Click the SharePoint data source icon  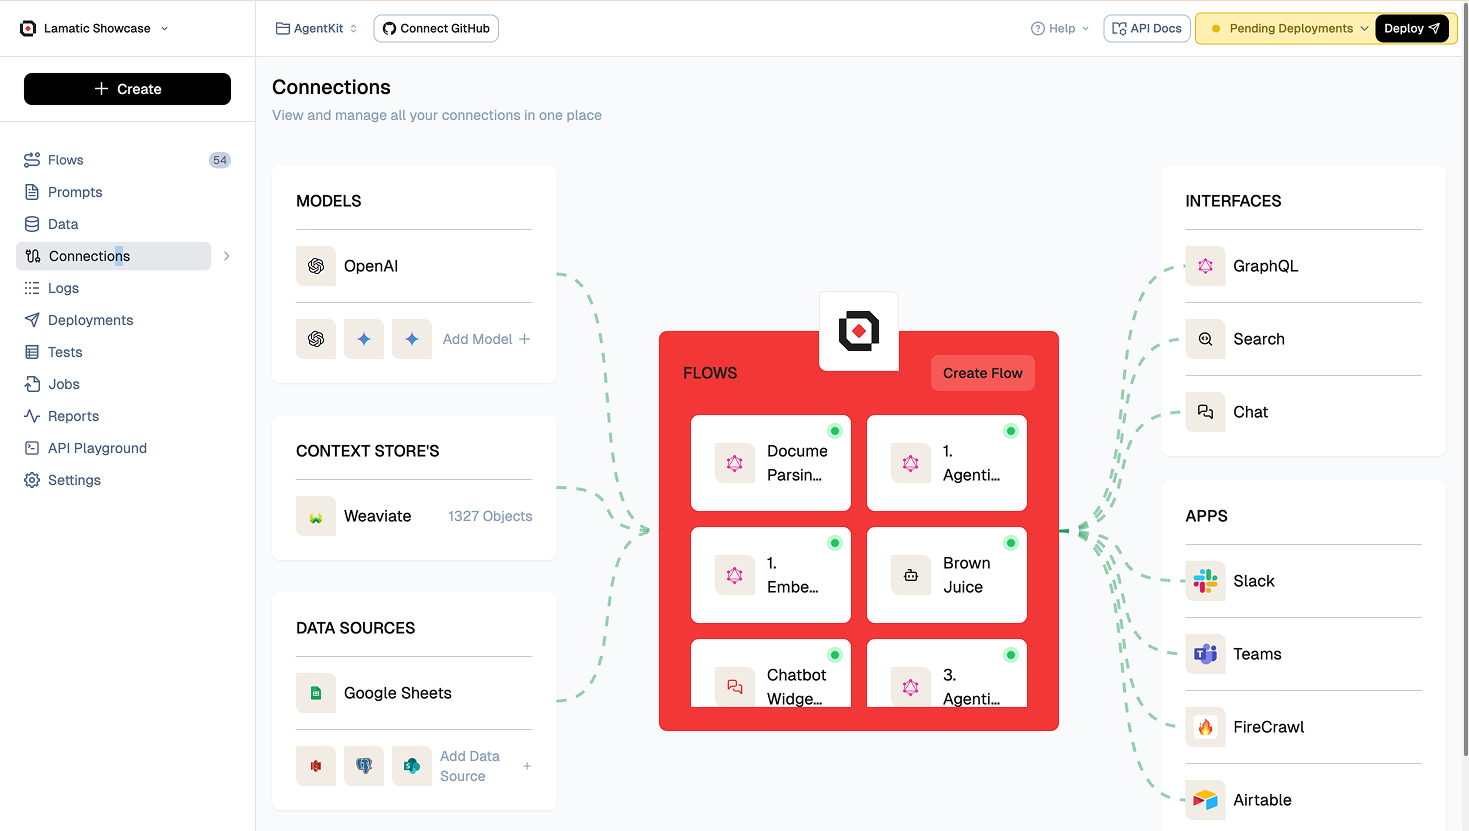tap(412, 766)
